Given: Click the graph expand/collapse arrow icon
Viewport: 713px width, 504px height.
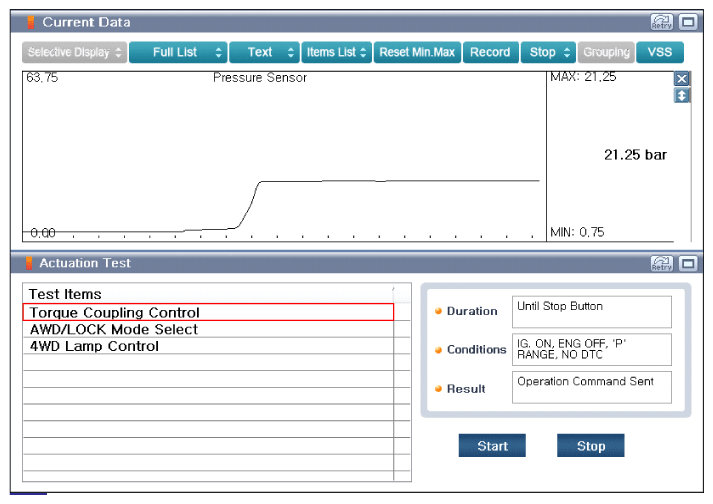Looking at the screenshot, I should click(x=681, y=96).
